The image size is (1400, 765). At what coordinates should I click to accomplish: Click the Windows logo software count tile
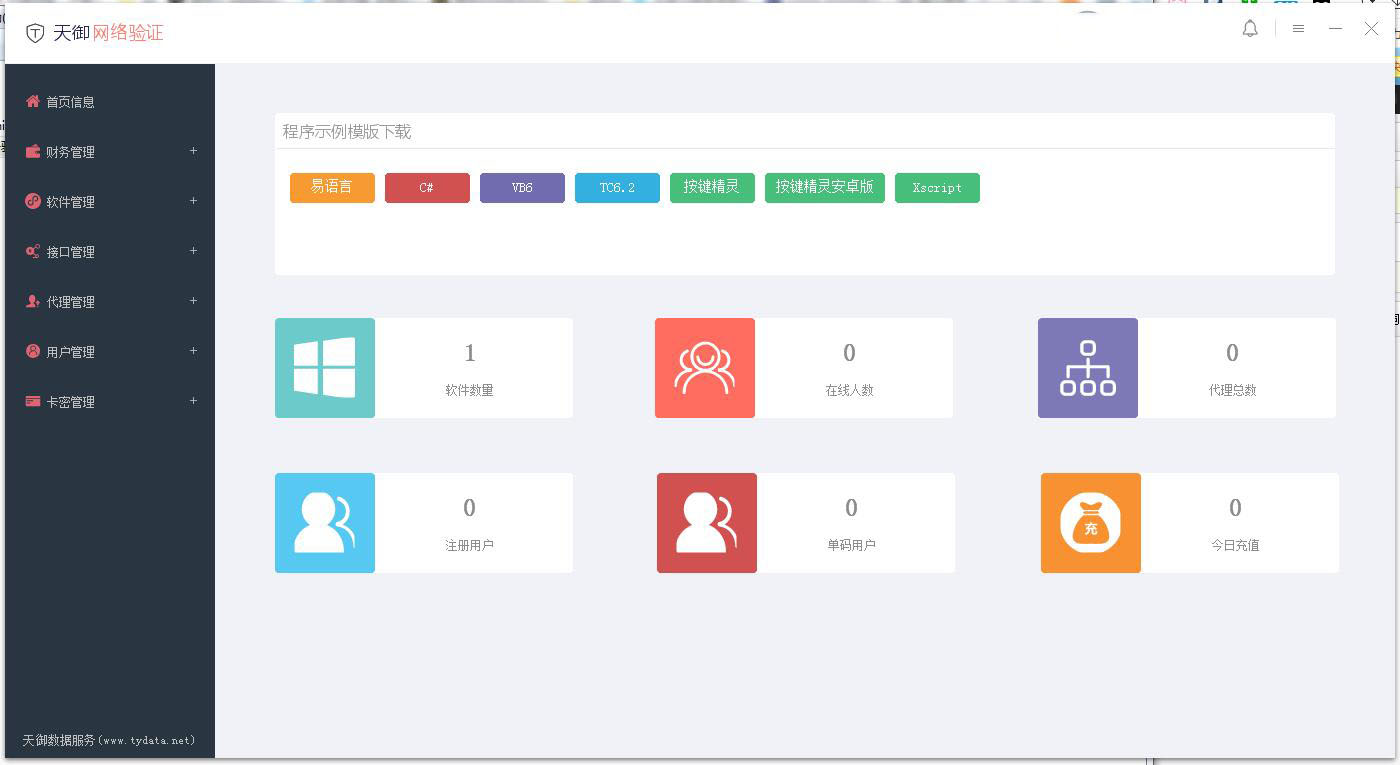pos(325,368)
